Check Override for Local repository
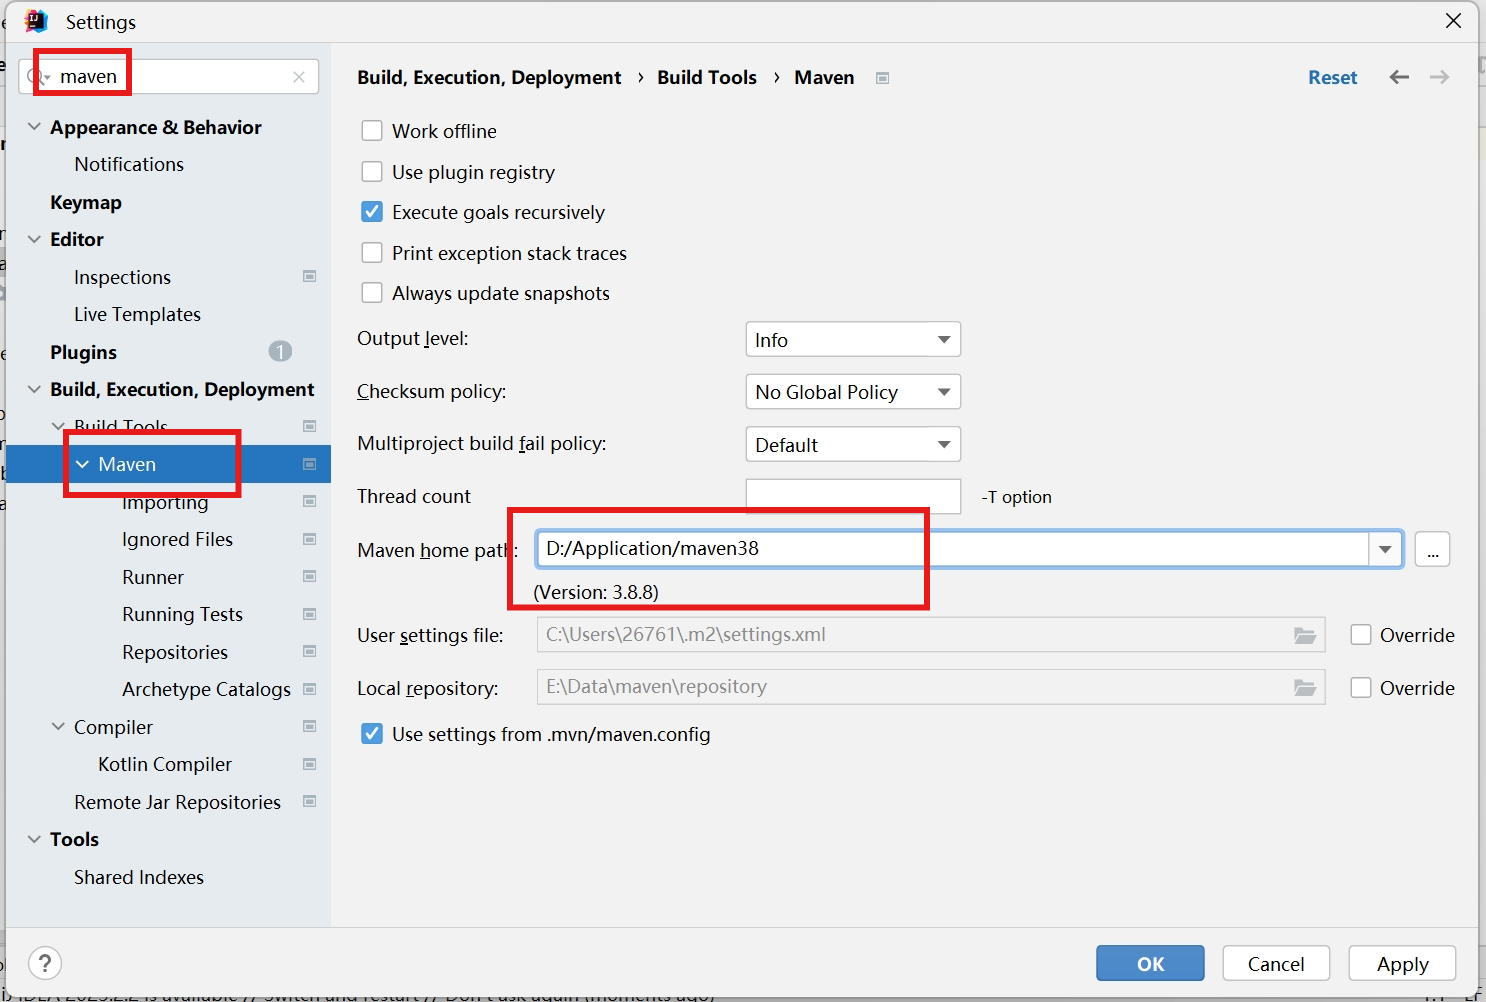 [1361, 688]
